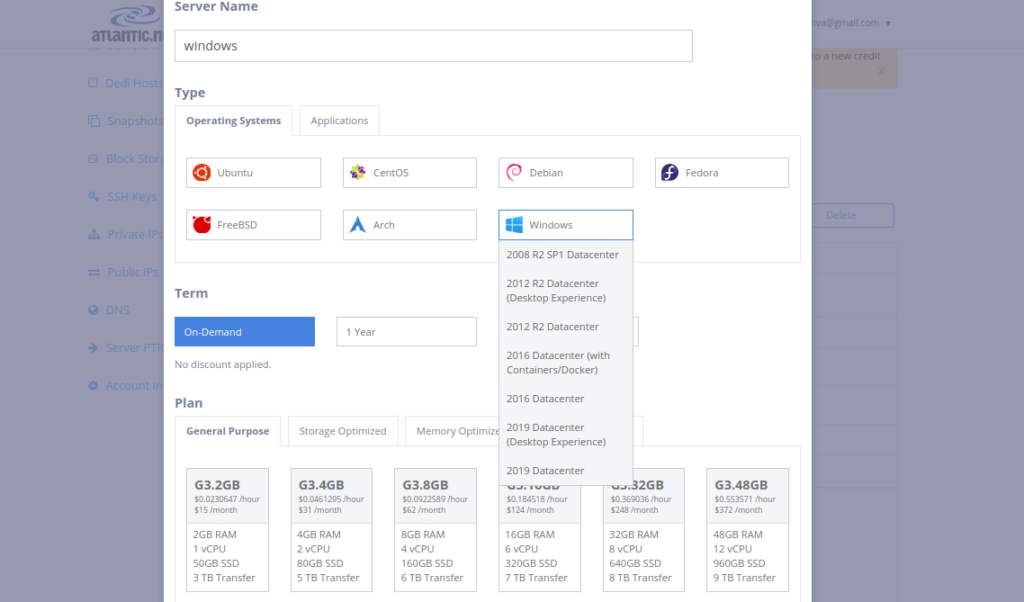The width and height of the screenshot is (1024, 602).
Task: Click 'No discount applied.' text
Action: pyautogui.click(x=223, y=364)
